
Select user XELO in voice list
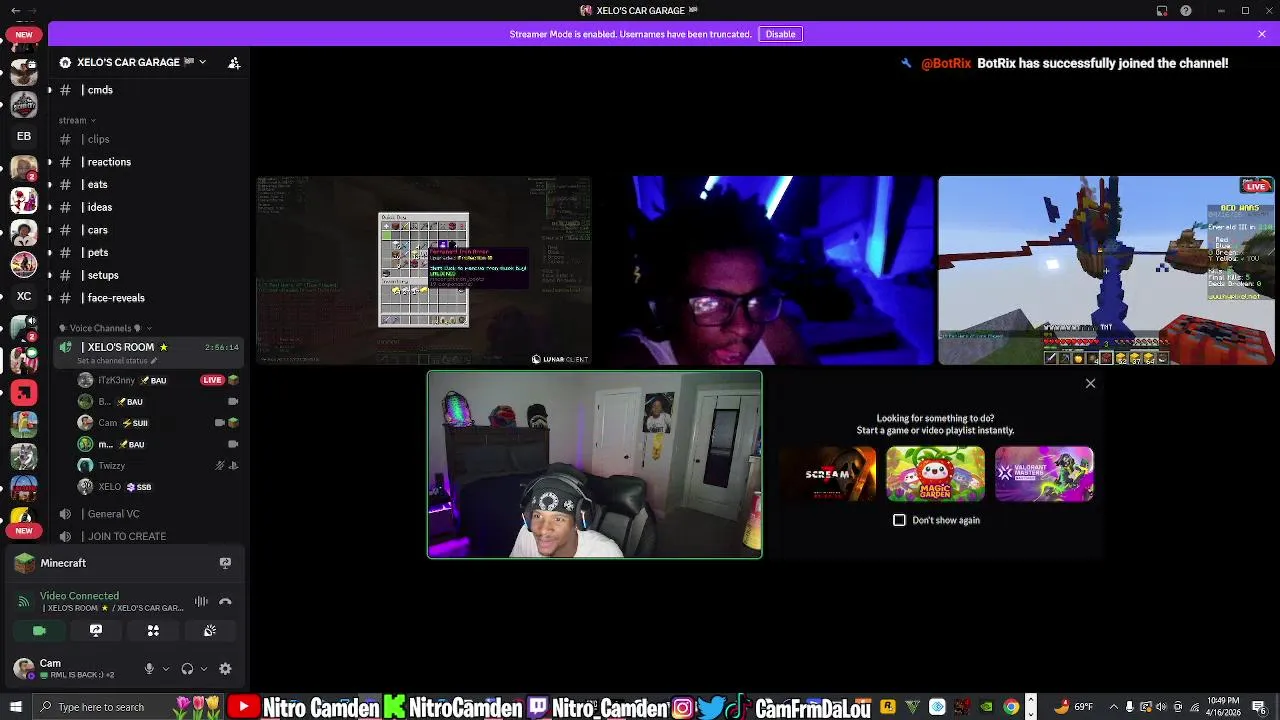pyautogui.click(x=158, y=487)
